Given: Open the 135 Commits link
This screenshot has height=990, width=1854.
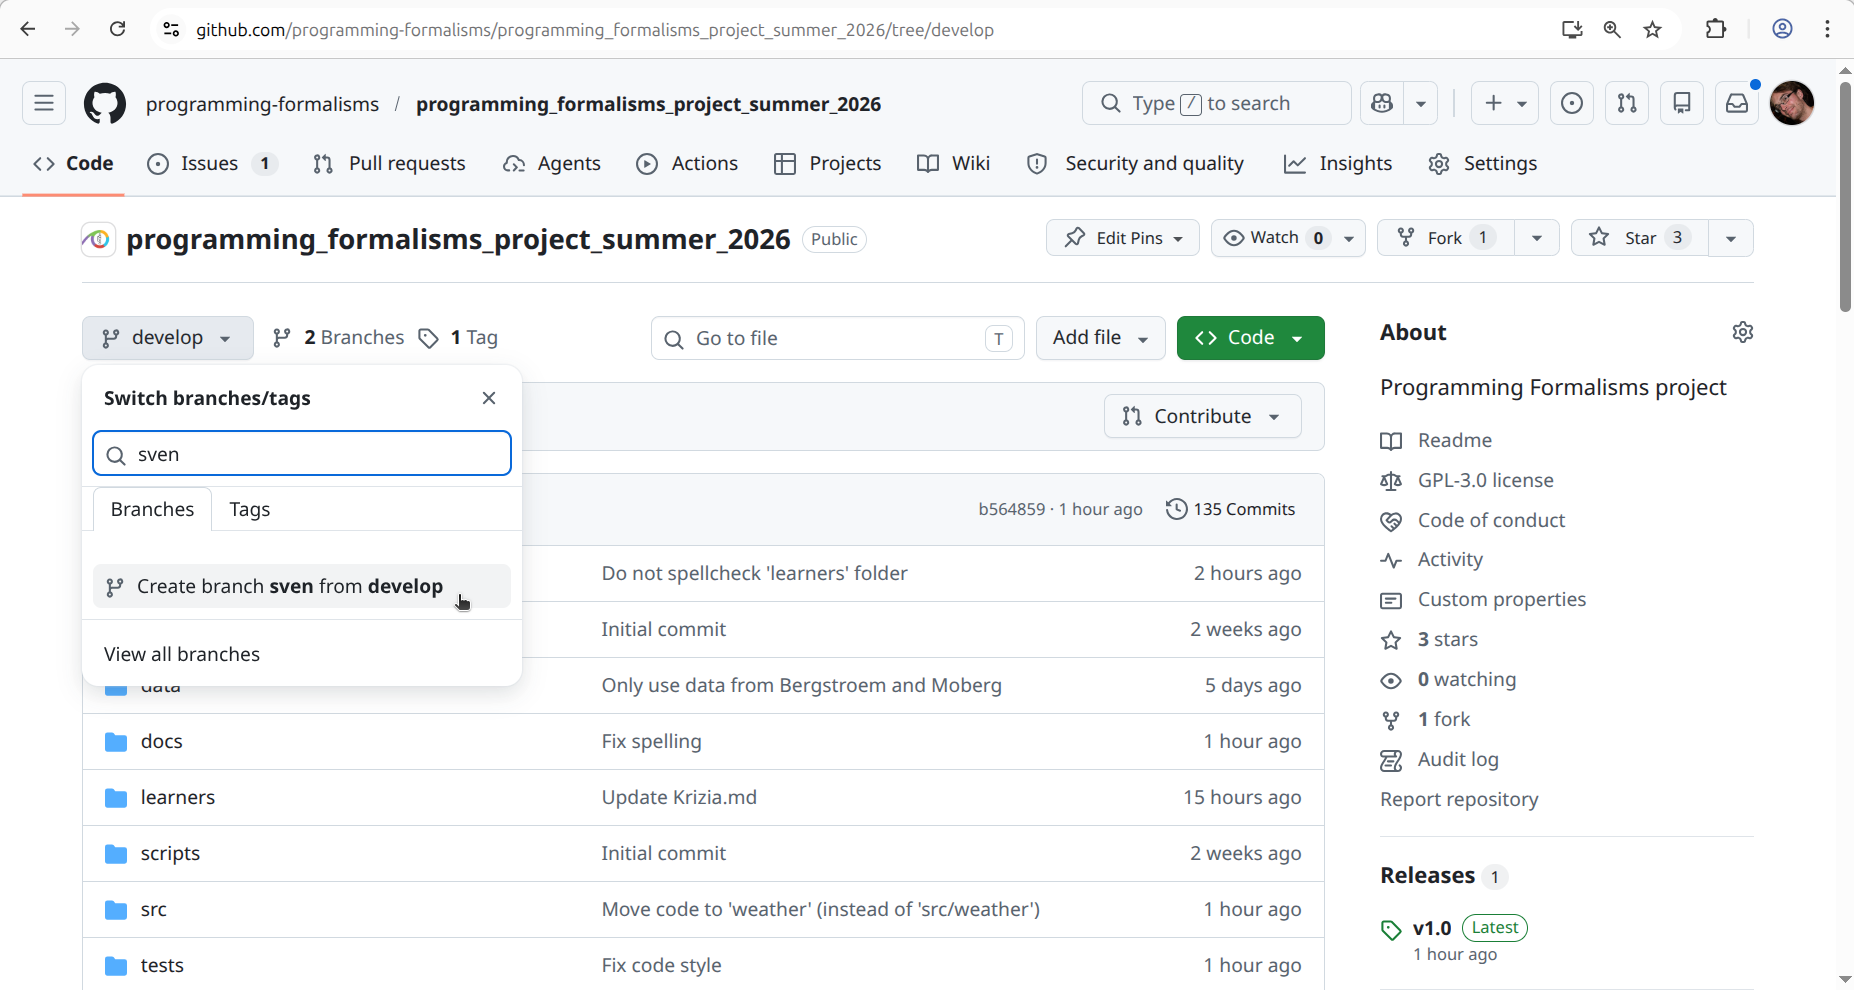Looking at the screenshot, I should click(1231, 509).
